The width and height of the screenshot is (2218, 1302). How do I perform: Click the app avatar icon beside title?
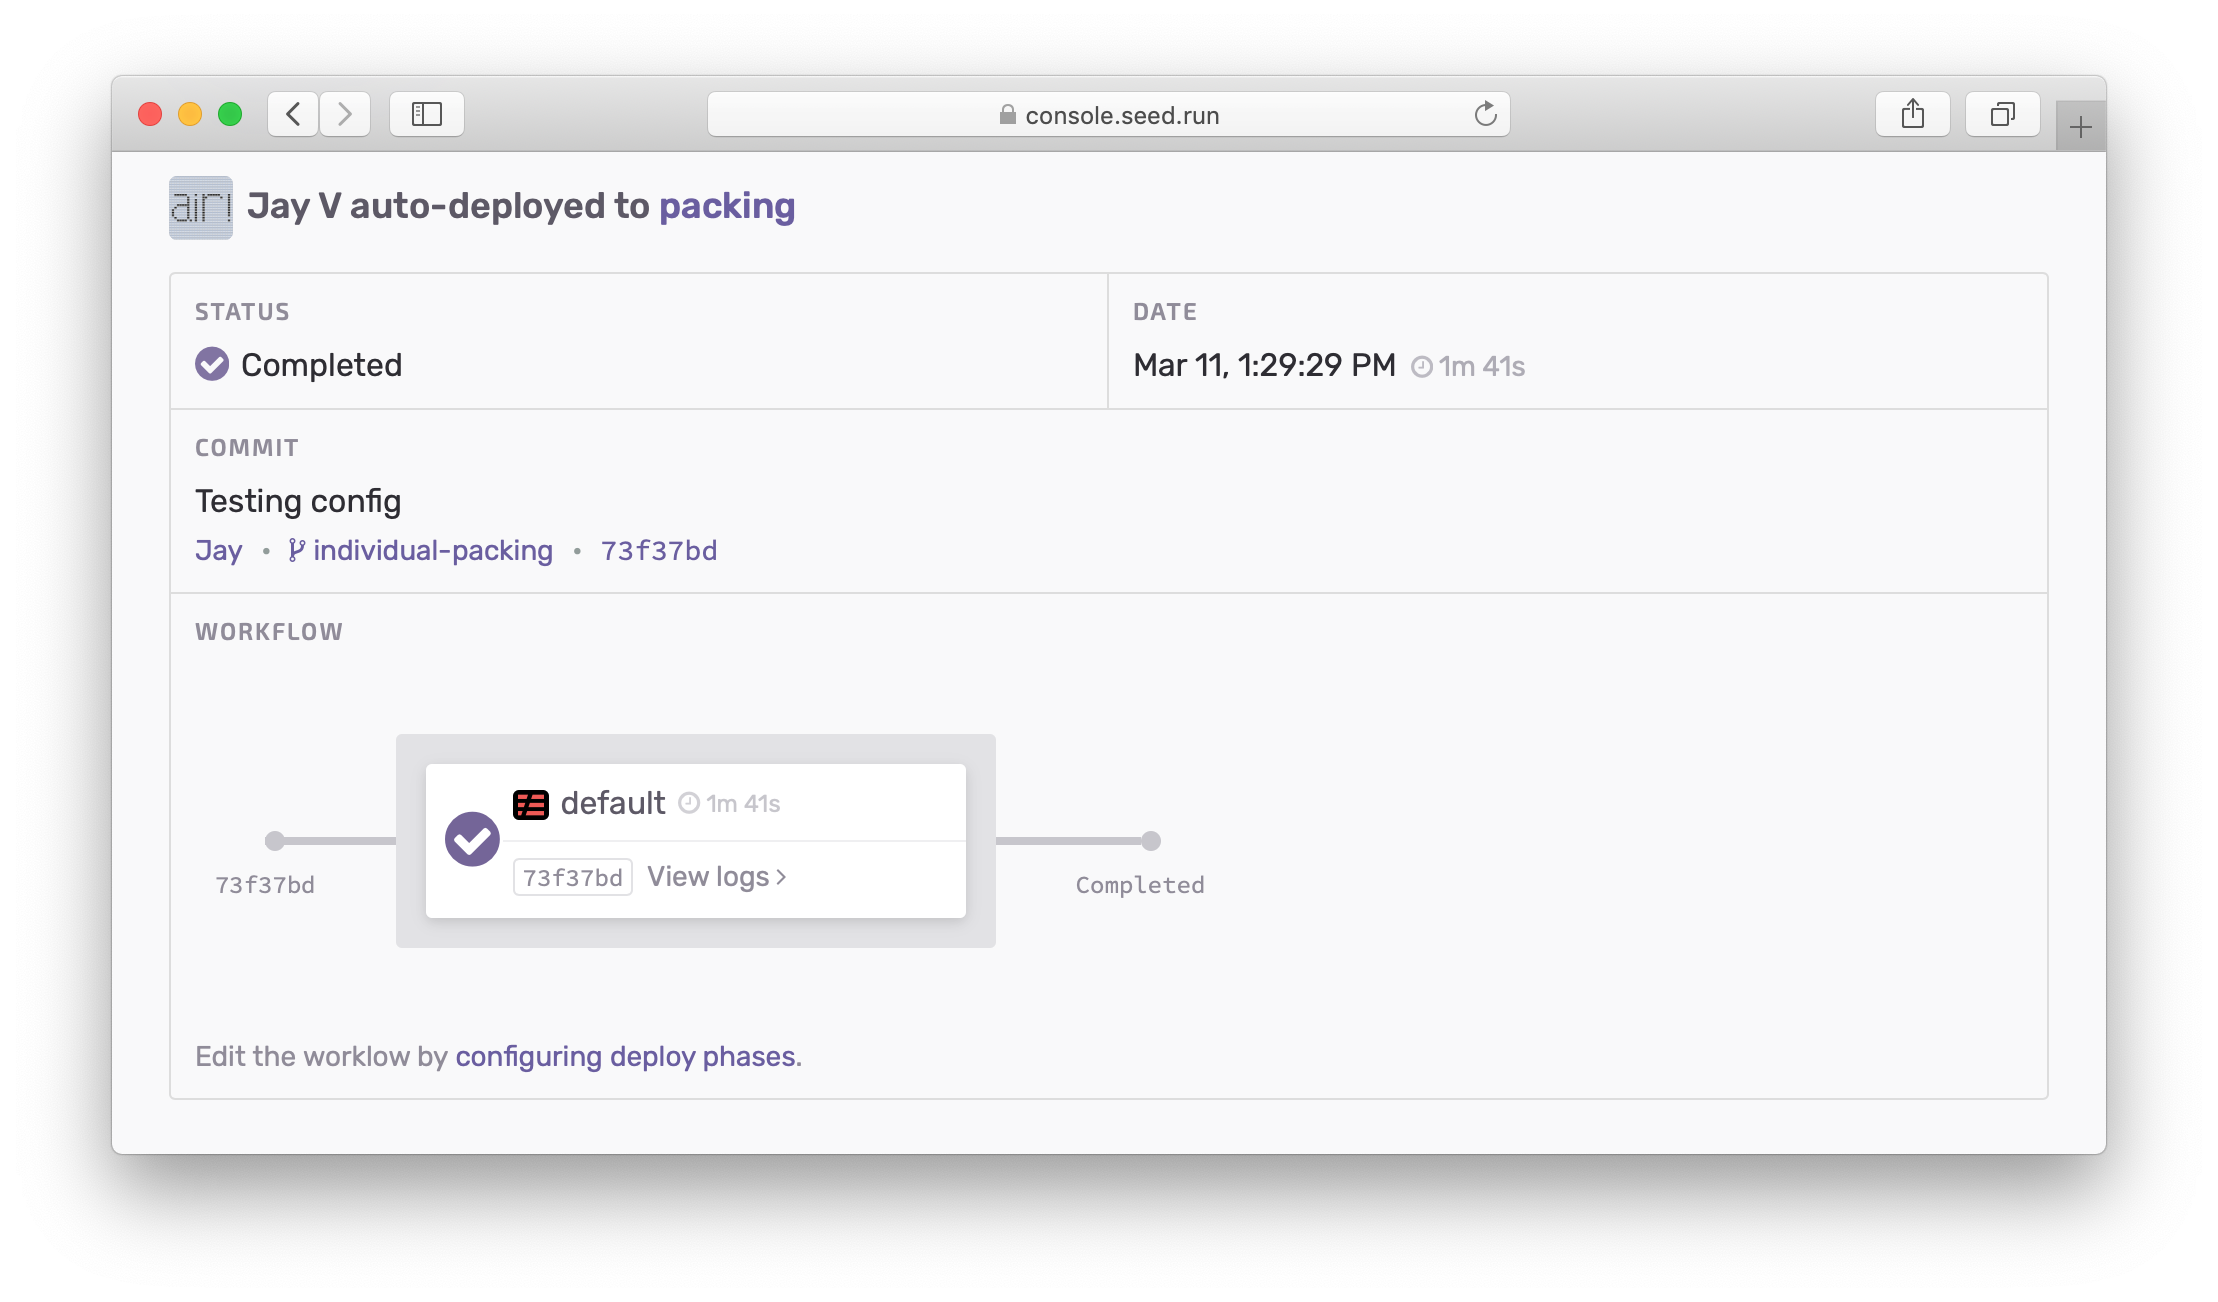tap(201, 207)
